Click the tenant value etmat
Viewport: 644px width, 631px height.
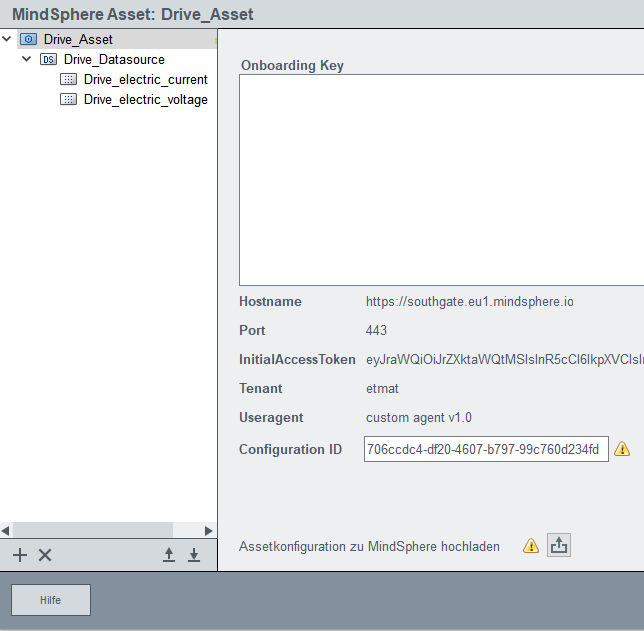click(x=382, y=389)
